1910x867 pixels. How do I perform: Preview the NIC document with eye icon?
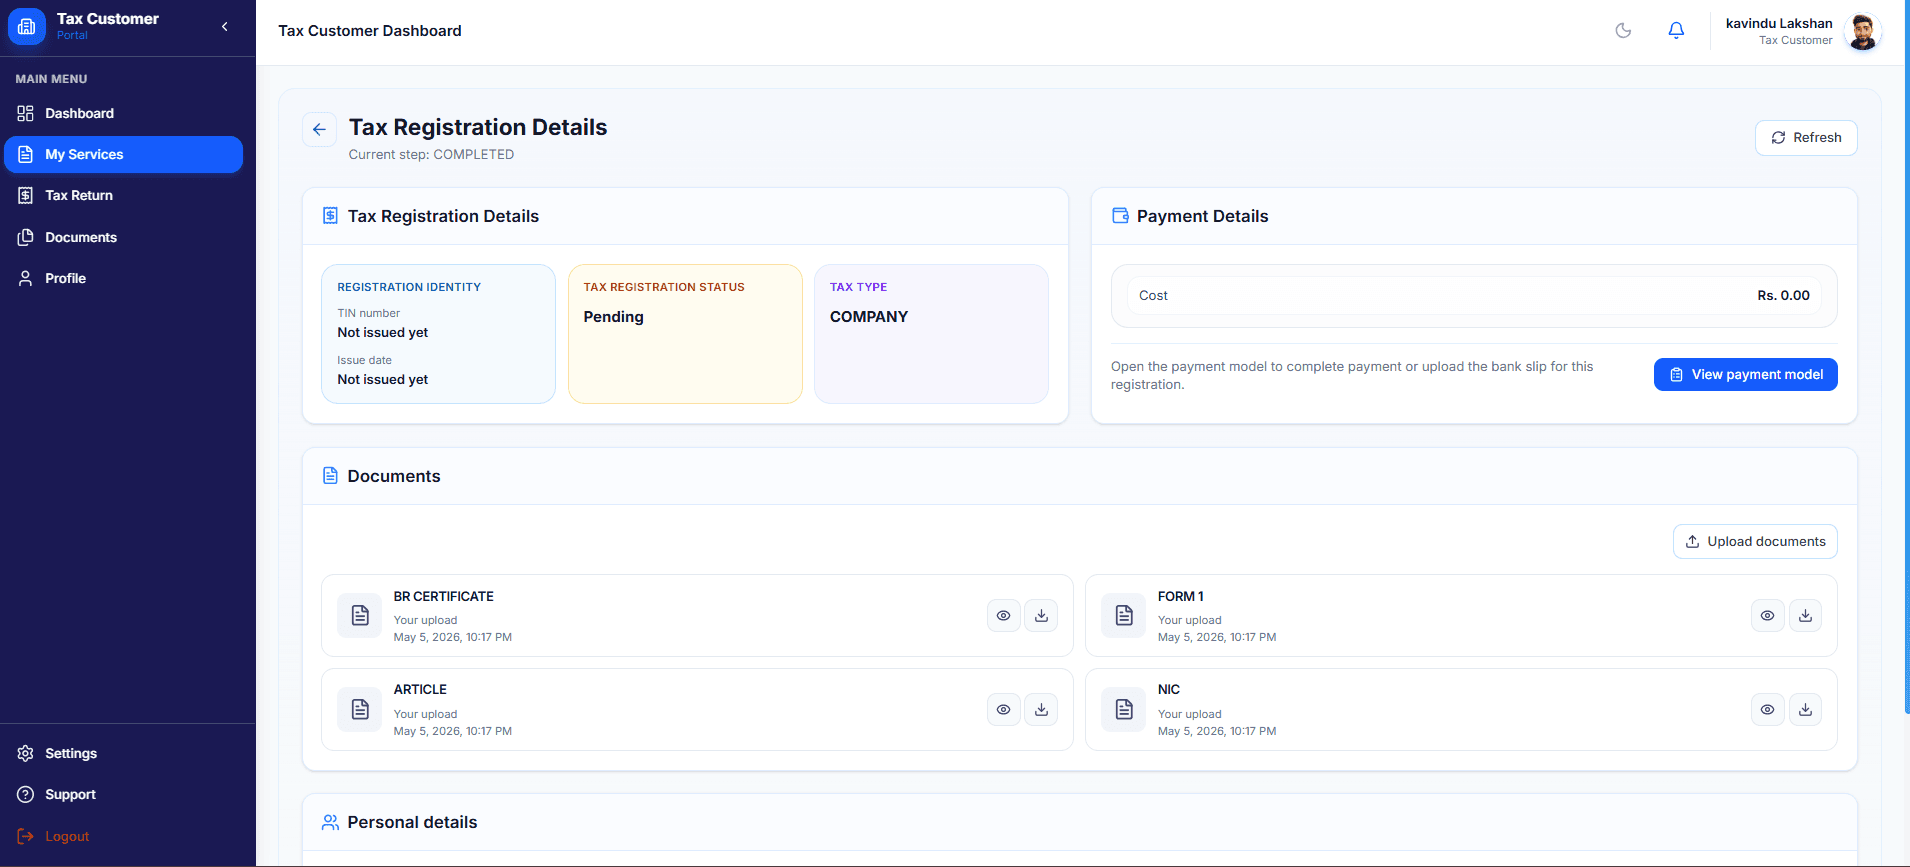[x=1767, y=710]
